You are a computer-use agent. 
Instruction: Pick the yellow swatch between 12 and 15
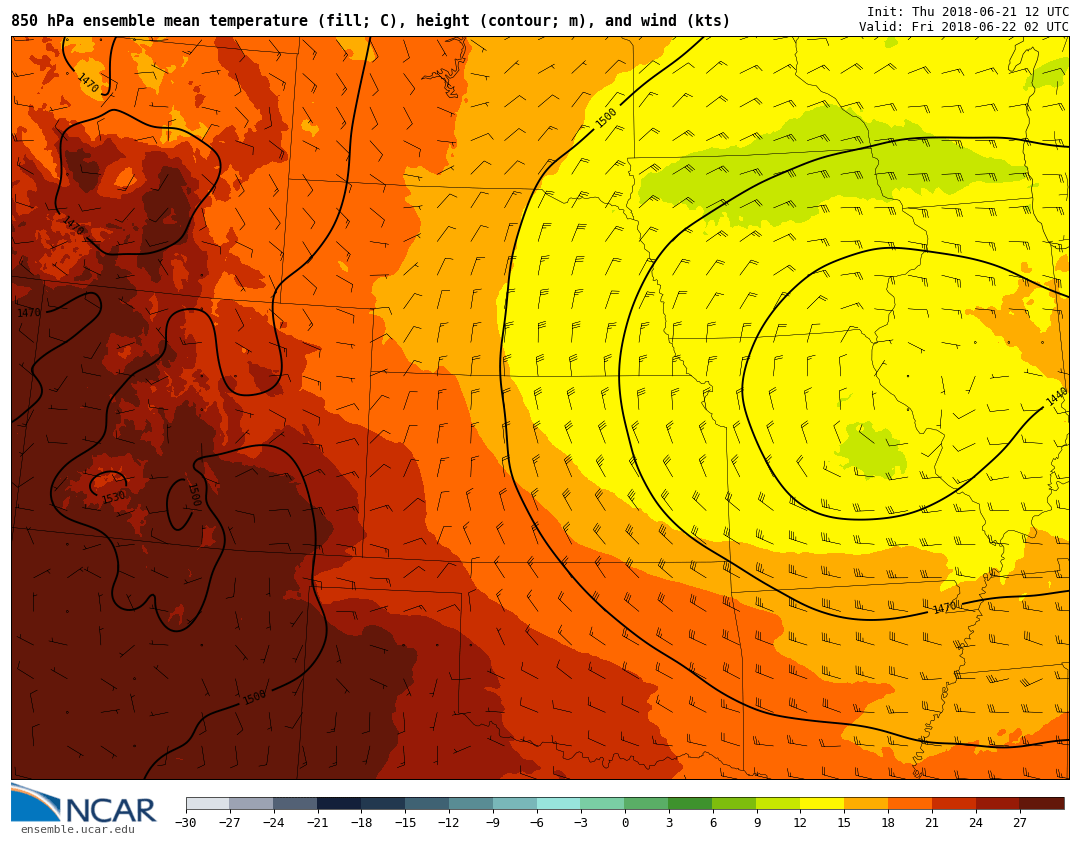pos(822,803)
